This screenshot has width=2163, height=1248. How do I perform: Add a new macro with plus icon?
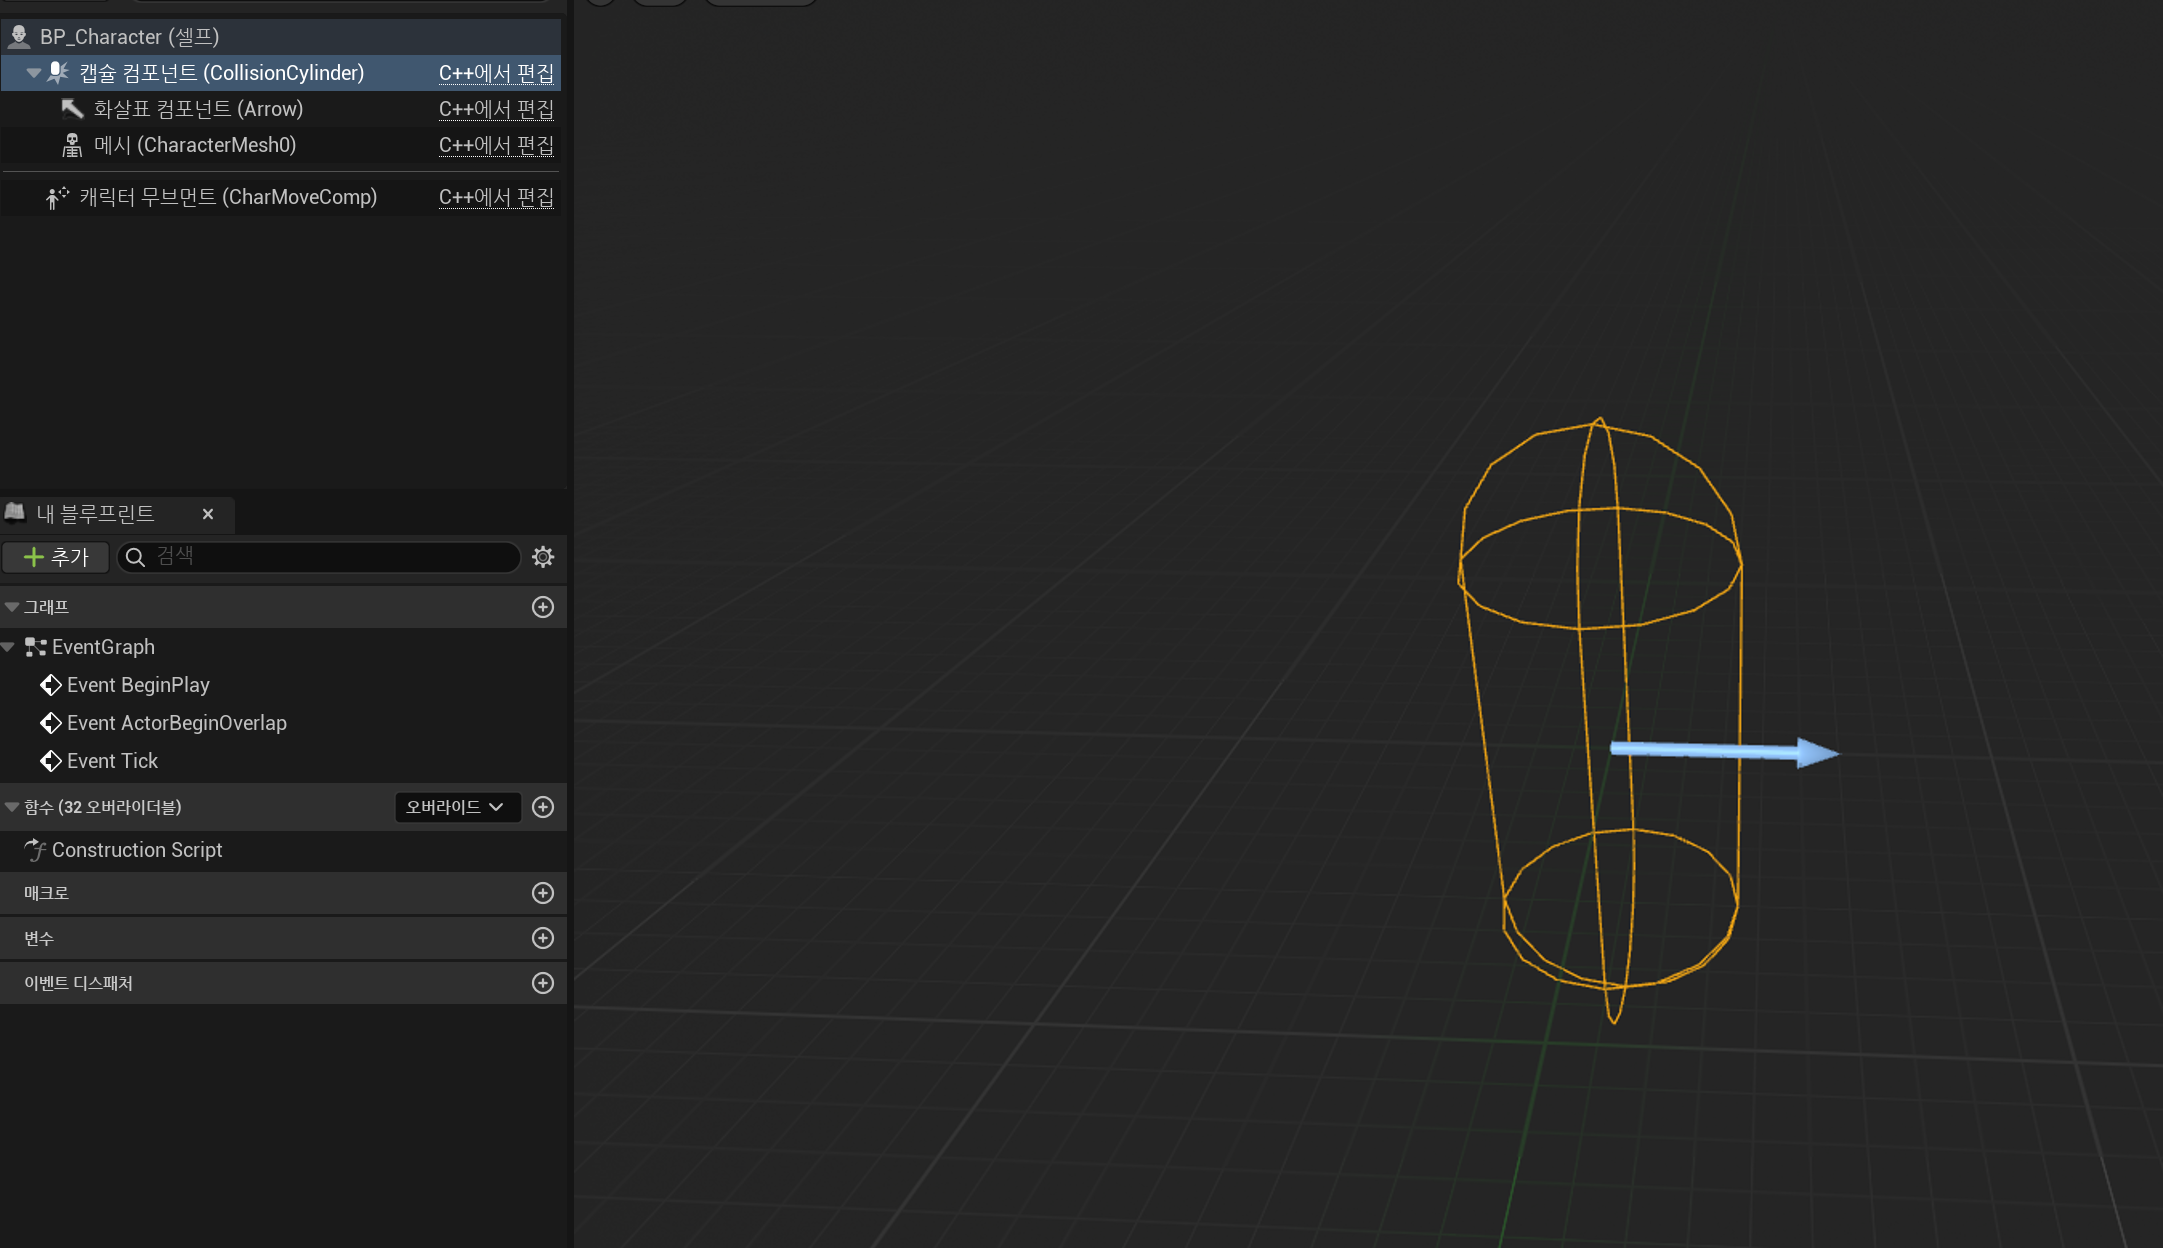(543, 893)
